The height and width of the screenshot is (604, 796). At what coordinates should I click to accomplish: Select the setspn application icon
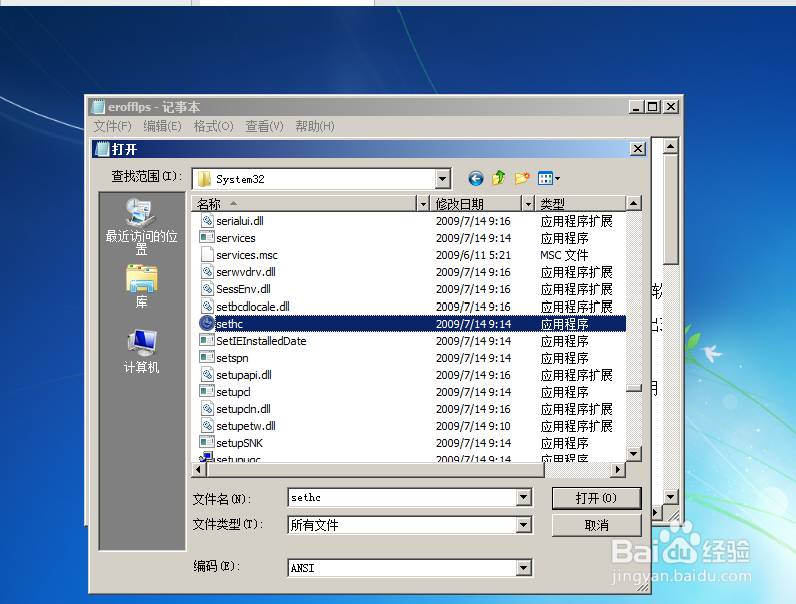(207, 357)
